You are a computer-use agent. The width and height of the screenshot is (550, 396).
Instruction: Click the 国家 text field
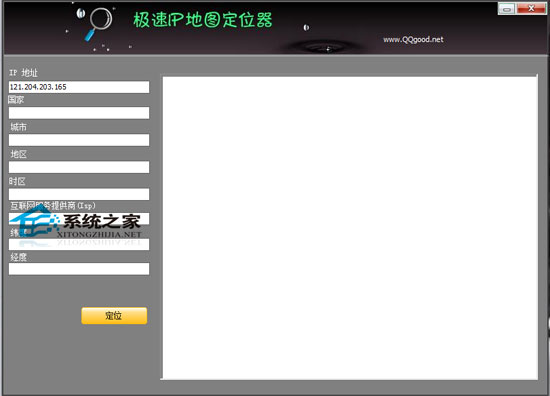[x=79, y=113]
